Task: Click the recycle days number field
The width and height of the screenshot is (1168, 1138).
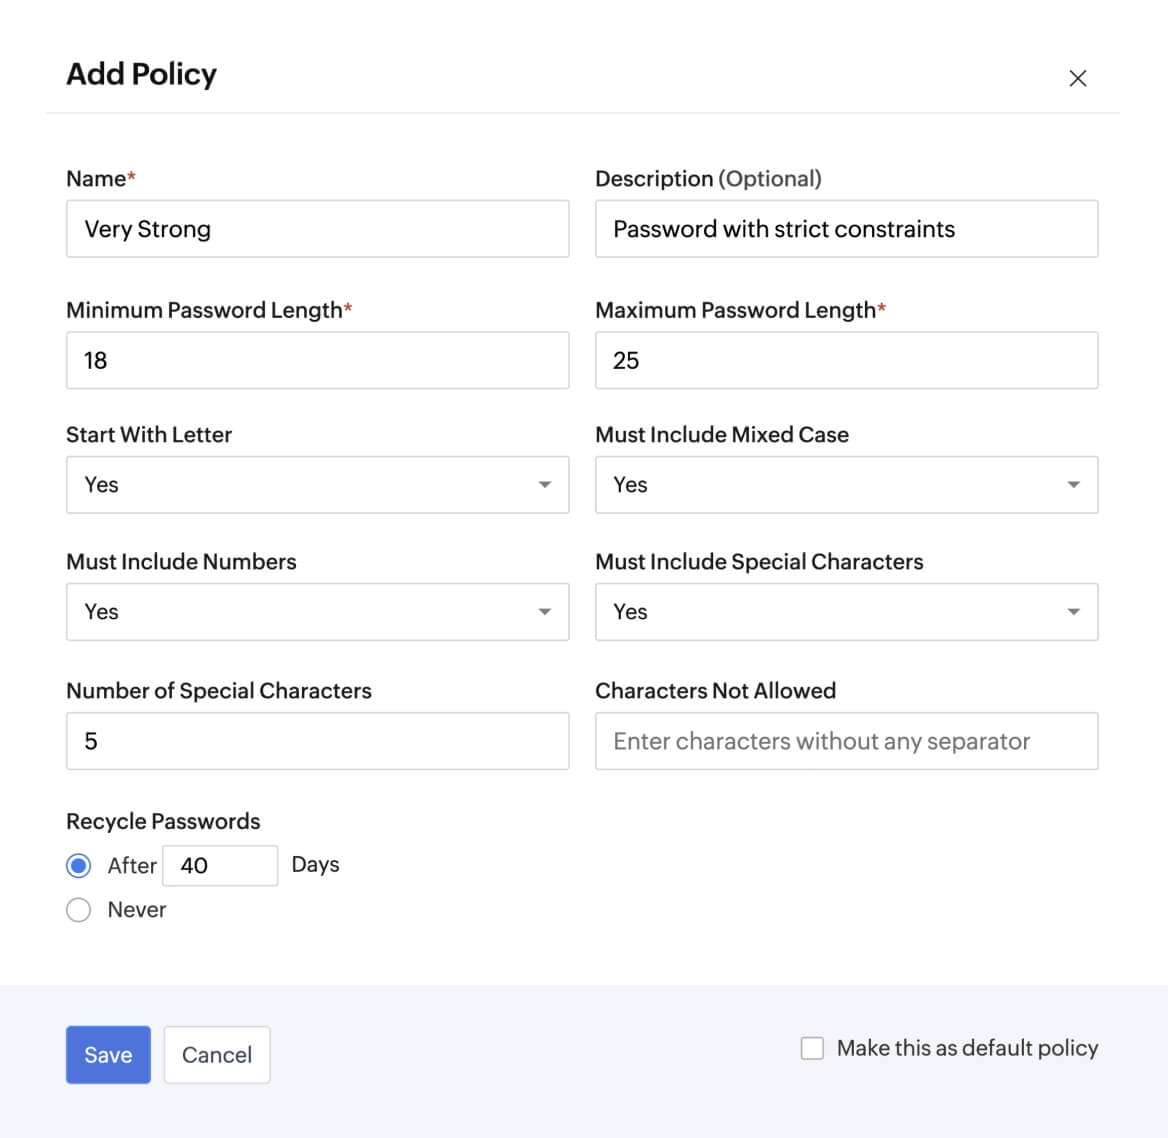Action: tap(220, 865)
